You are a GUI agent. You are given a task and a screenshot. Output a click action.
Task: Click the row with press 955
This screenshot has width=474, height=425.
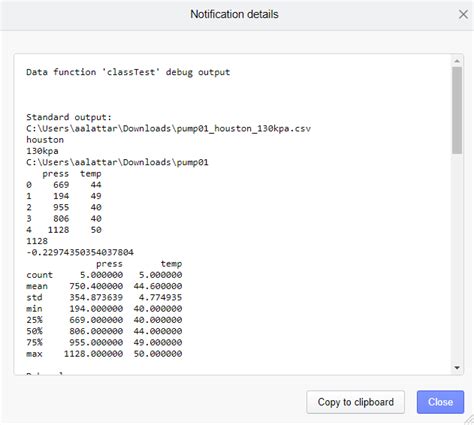tap(64, 207)
